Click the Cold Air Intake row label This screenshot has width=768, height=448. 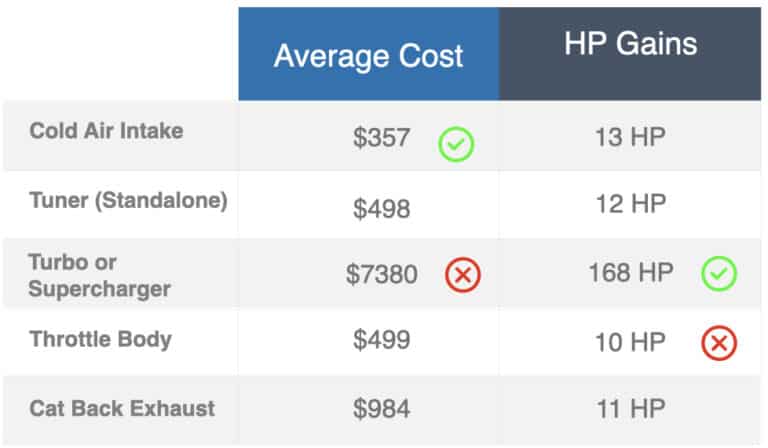pyautogui.click(x=106, y=131)
